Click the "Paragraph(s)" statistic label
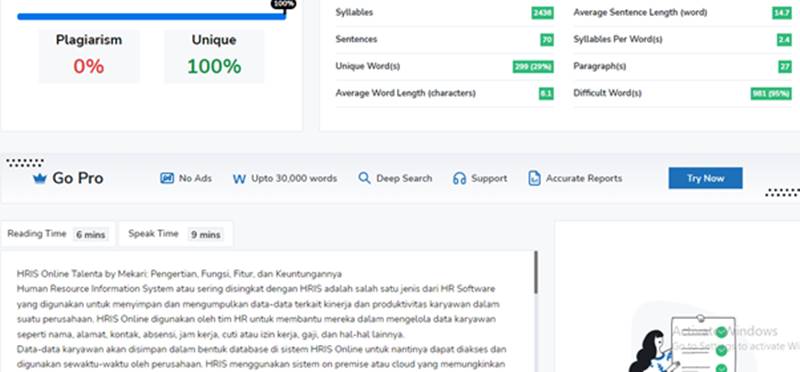This screenshot has width=800, height=372. (x=599, y=67)
